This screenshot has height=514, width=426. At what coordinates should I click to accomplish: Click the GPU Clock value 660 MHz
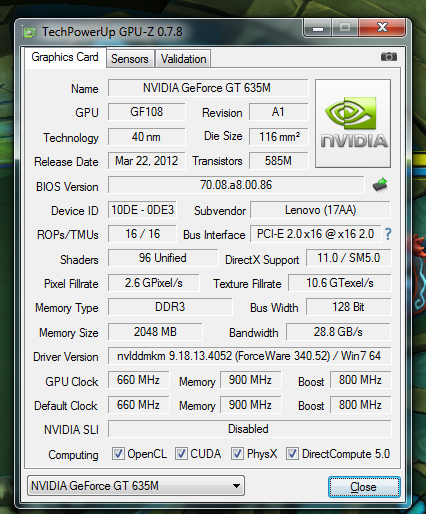tap(138, 380)
